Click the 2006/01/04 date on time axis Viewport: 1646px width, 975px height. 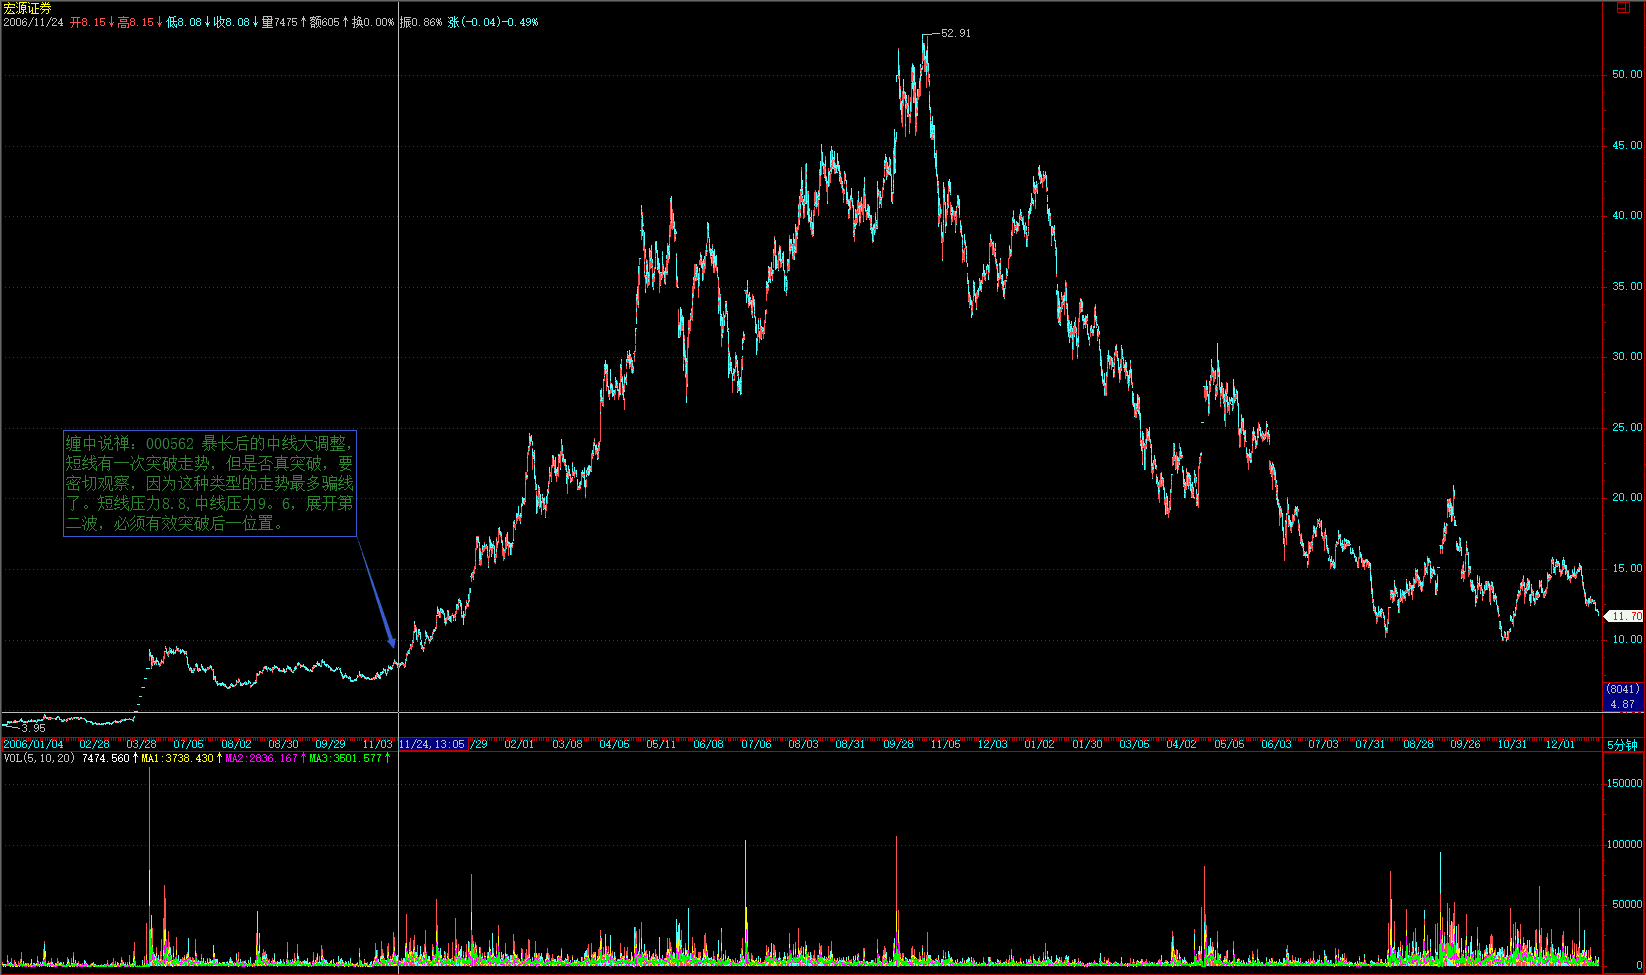coord(33,745)
